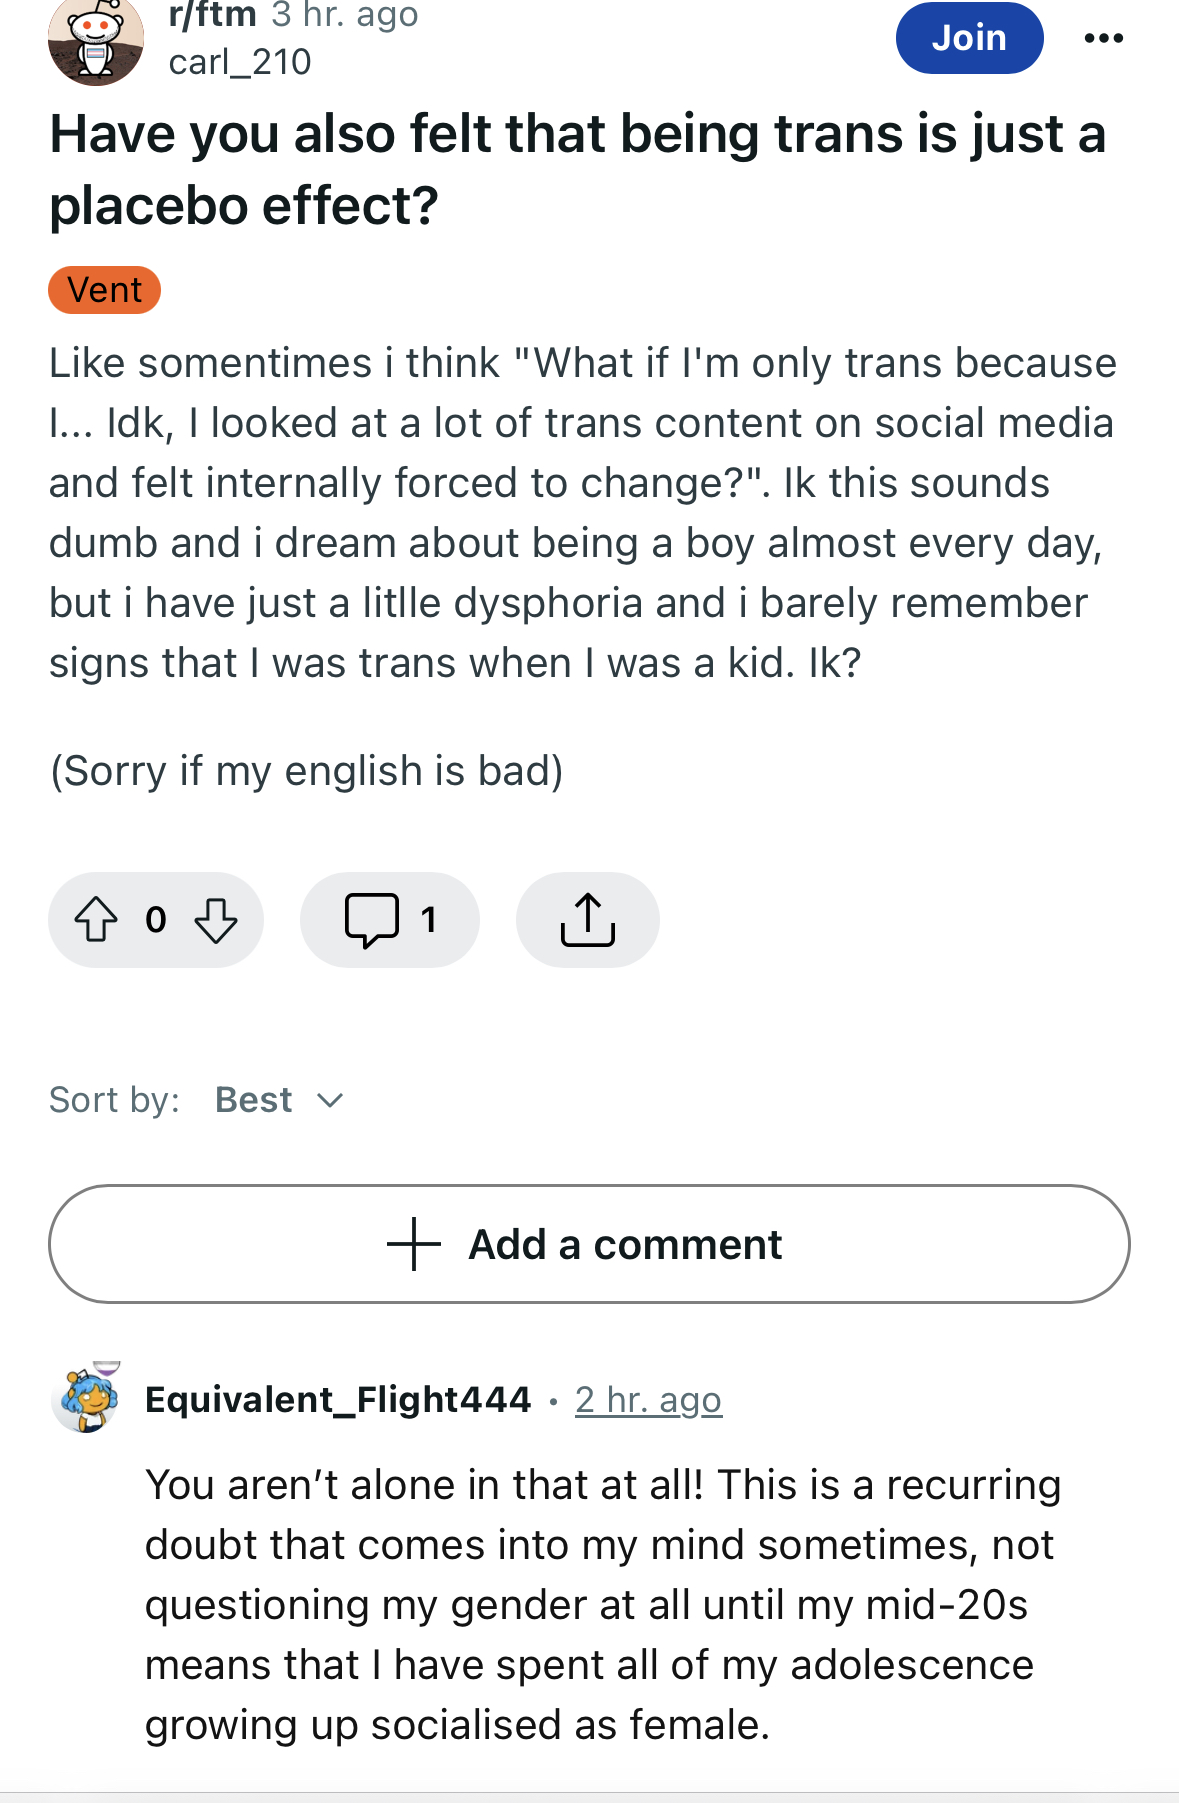Join the r/ftm community
This screenshot has height=1803, width=1179.
tap(969, 38)
